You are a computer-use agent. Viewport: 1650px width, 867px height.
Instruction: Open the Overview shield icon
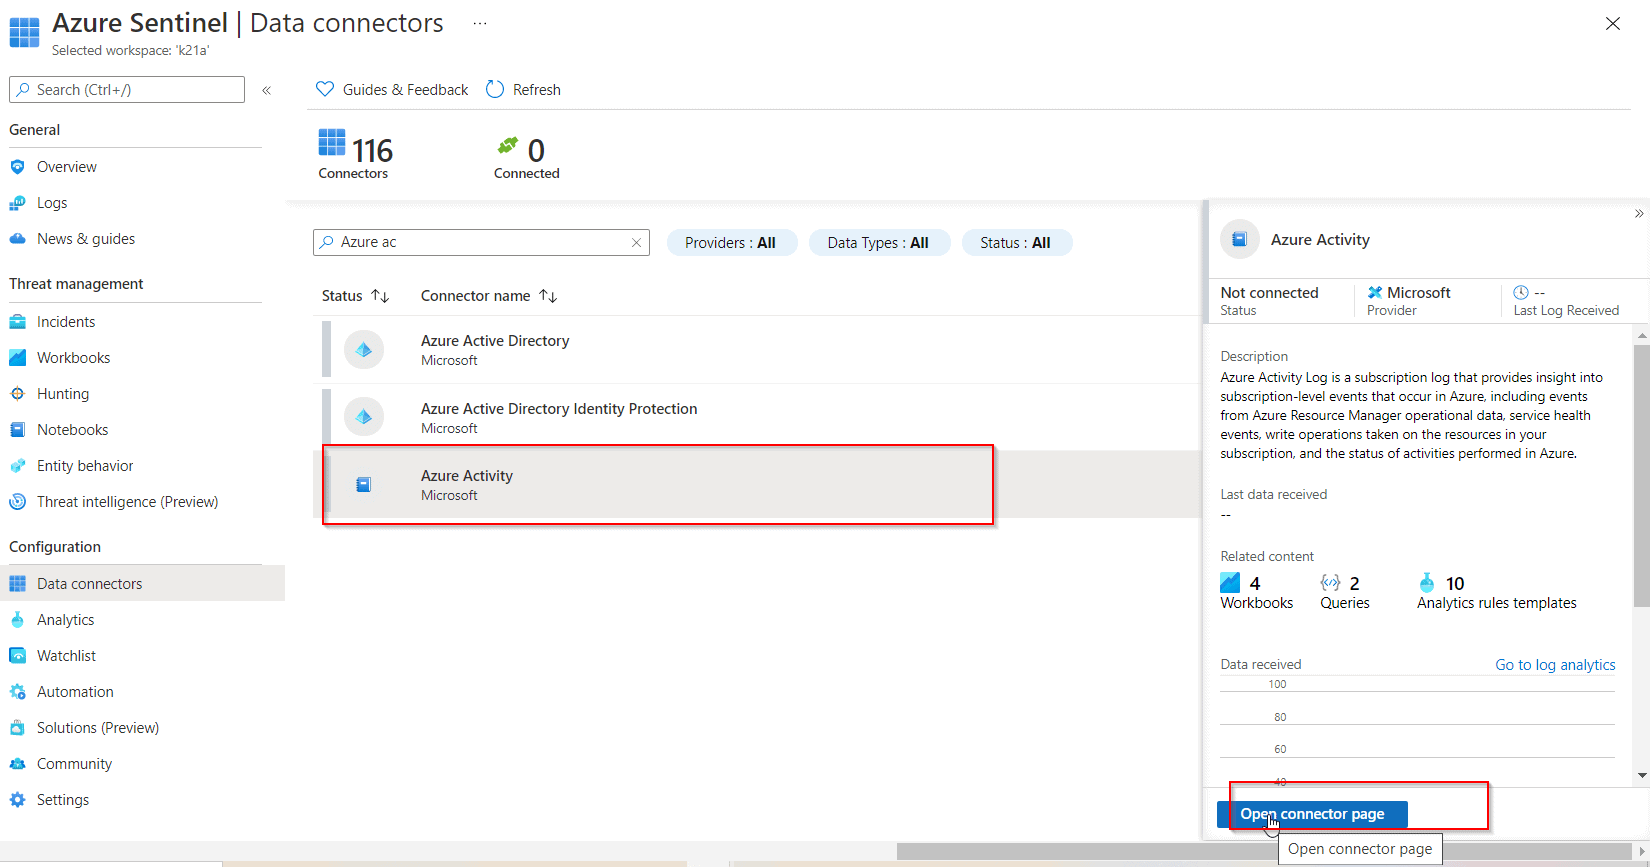click(17, 167)
